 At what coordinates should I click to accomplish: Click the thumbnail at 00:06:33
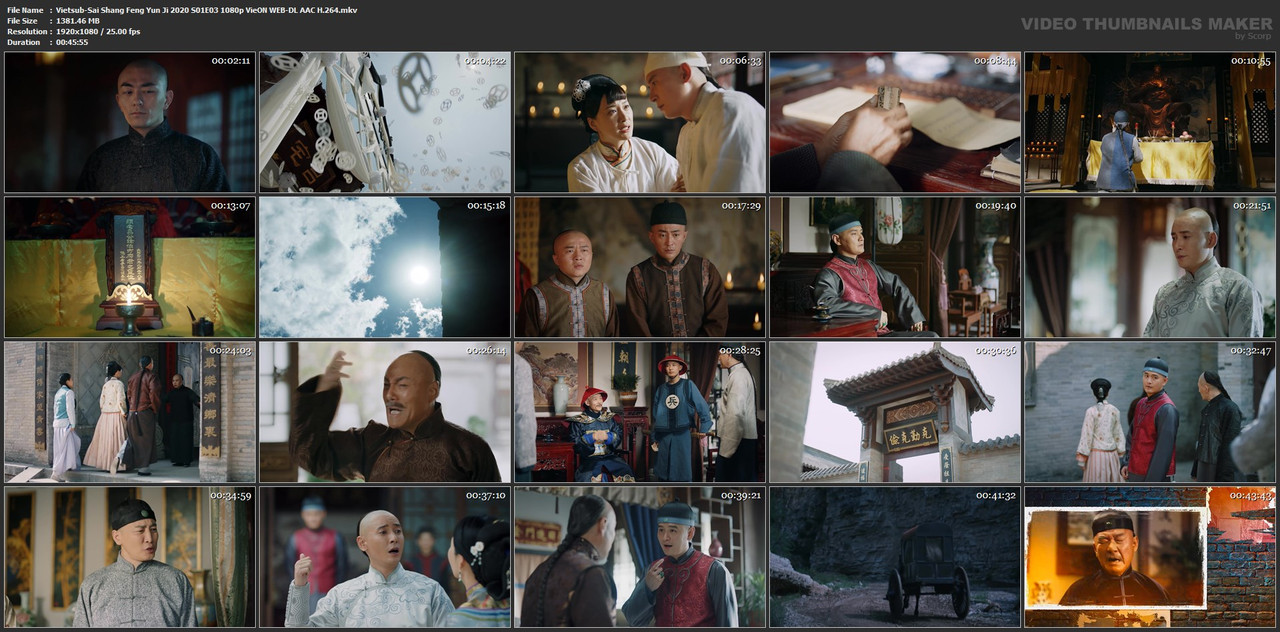(640, 122)
